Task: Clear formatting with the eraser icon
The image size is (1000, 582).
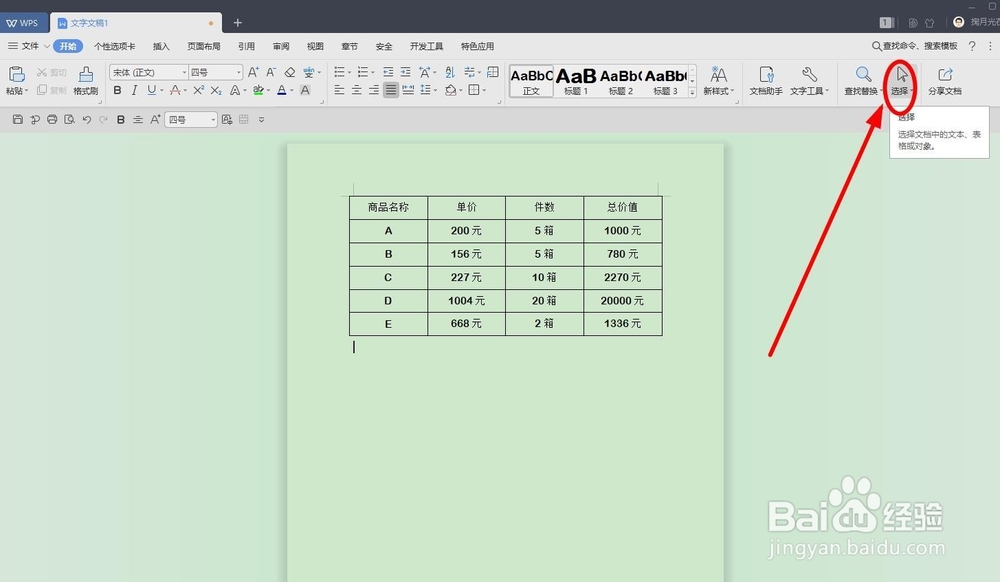Action: (288, 71)
